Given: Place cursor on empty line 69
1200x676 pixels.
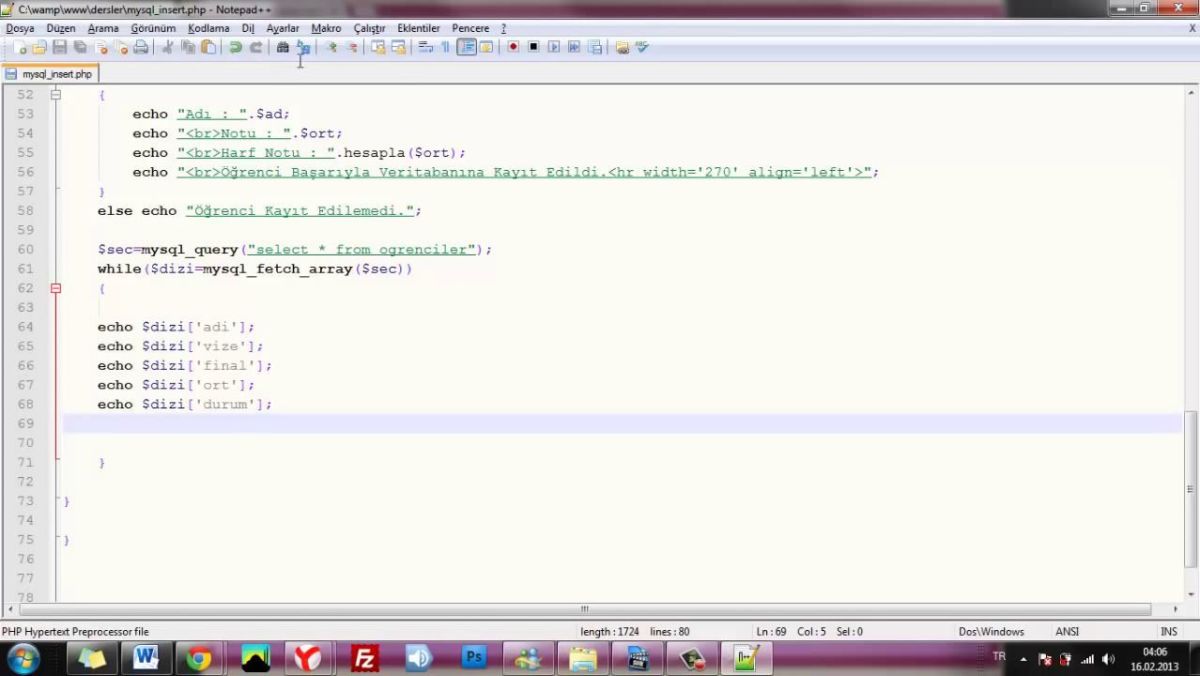Looking at the screenshot, I should [622, 424].
